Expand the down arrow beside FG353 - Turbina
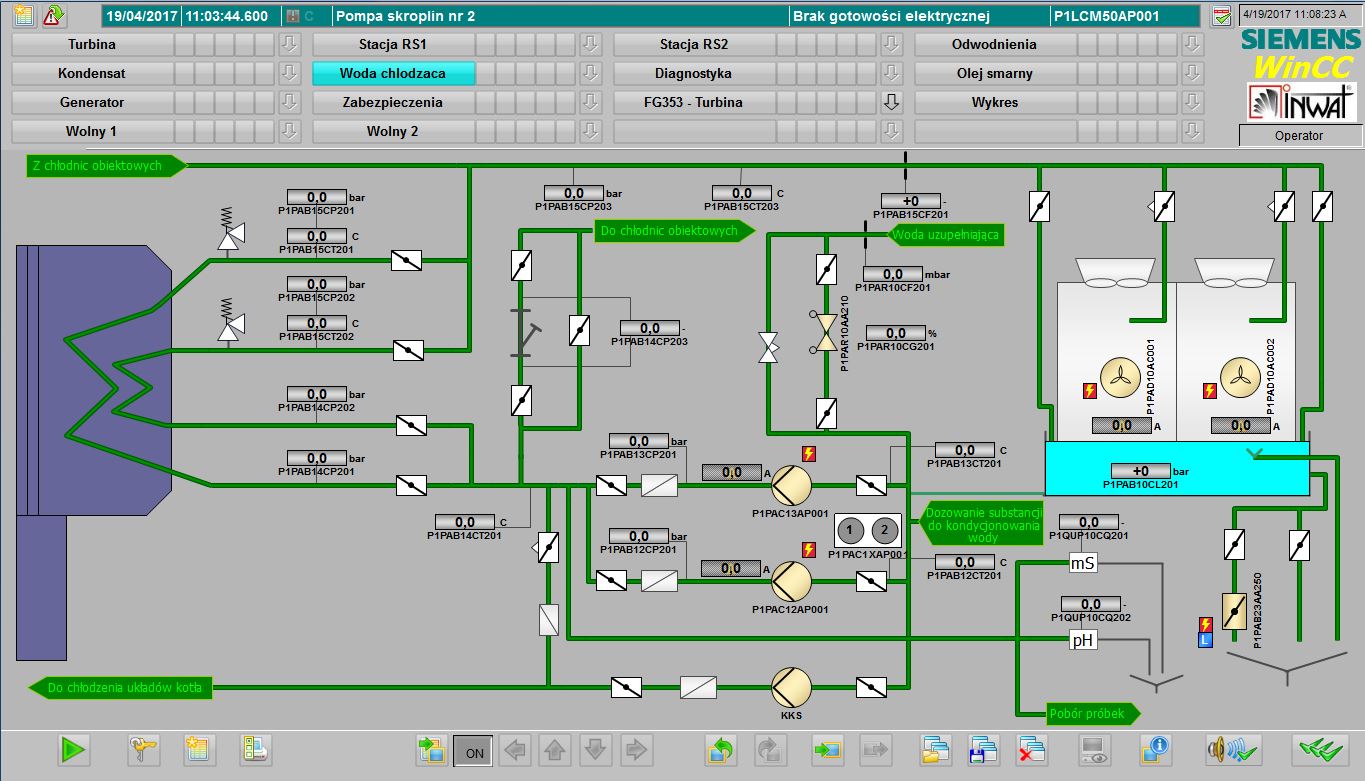Viewport: 1365px width, 781px height. coord(891,103)
